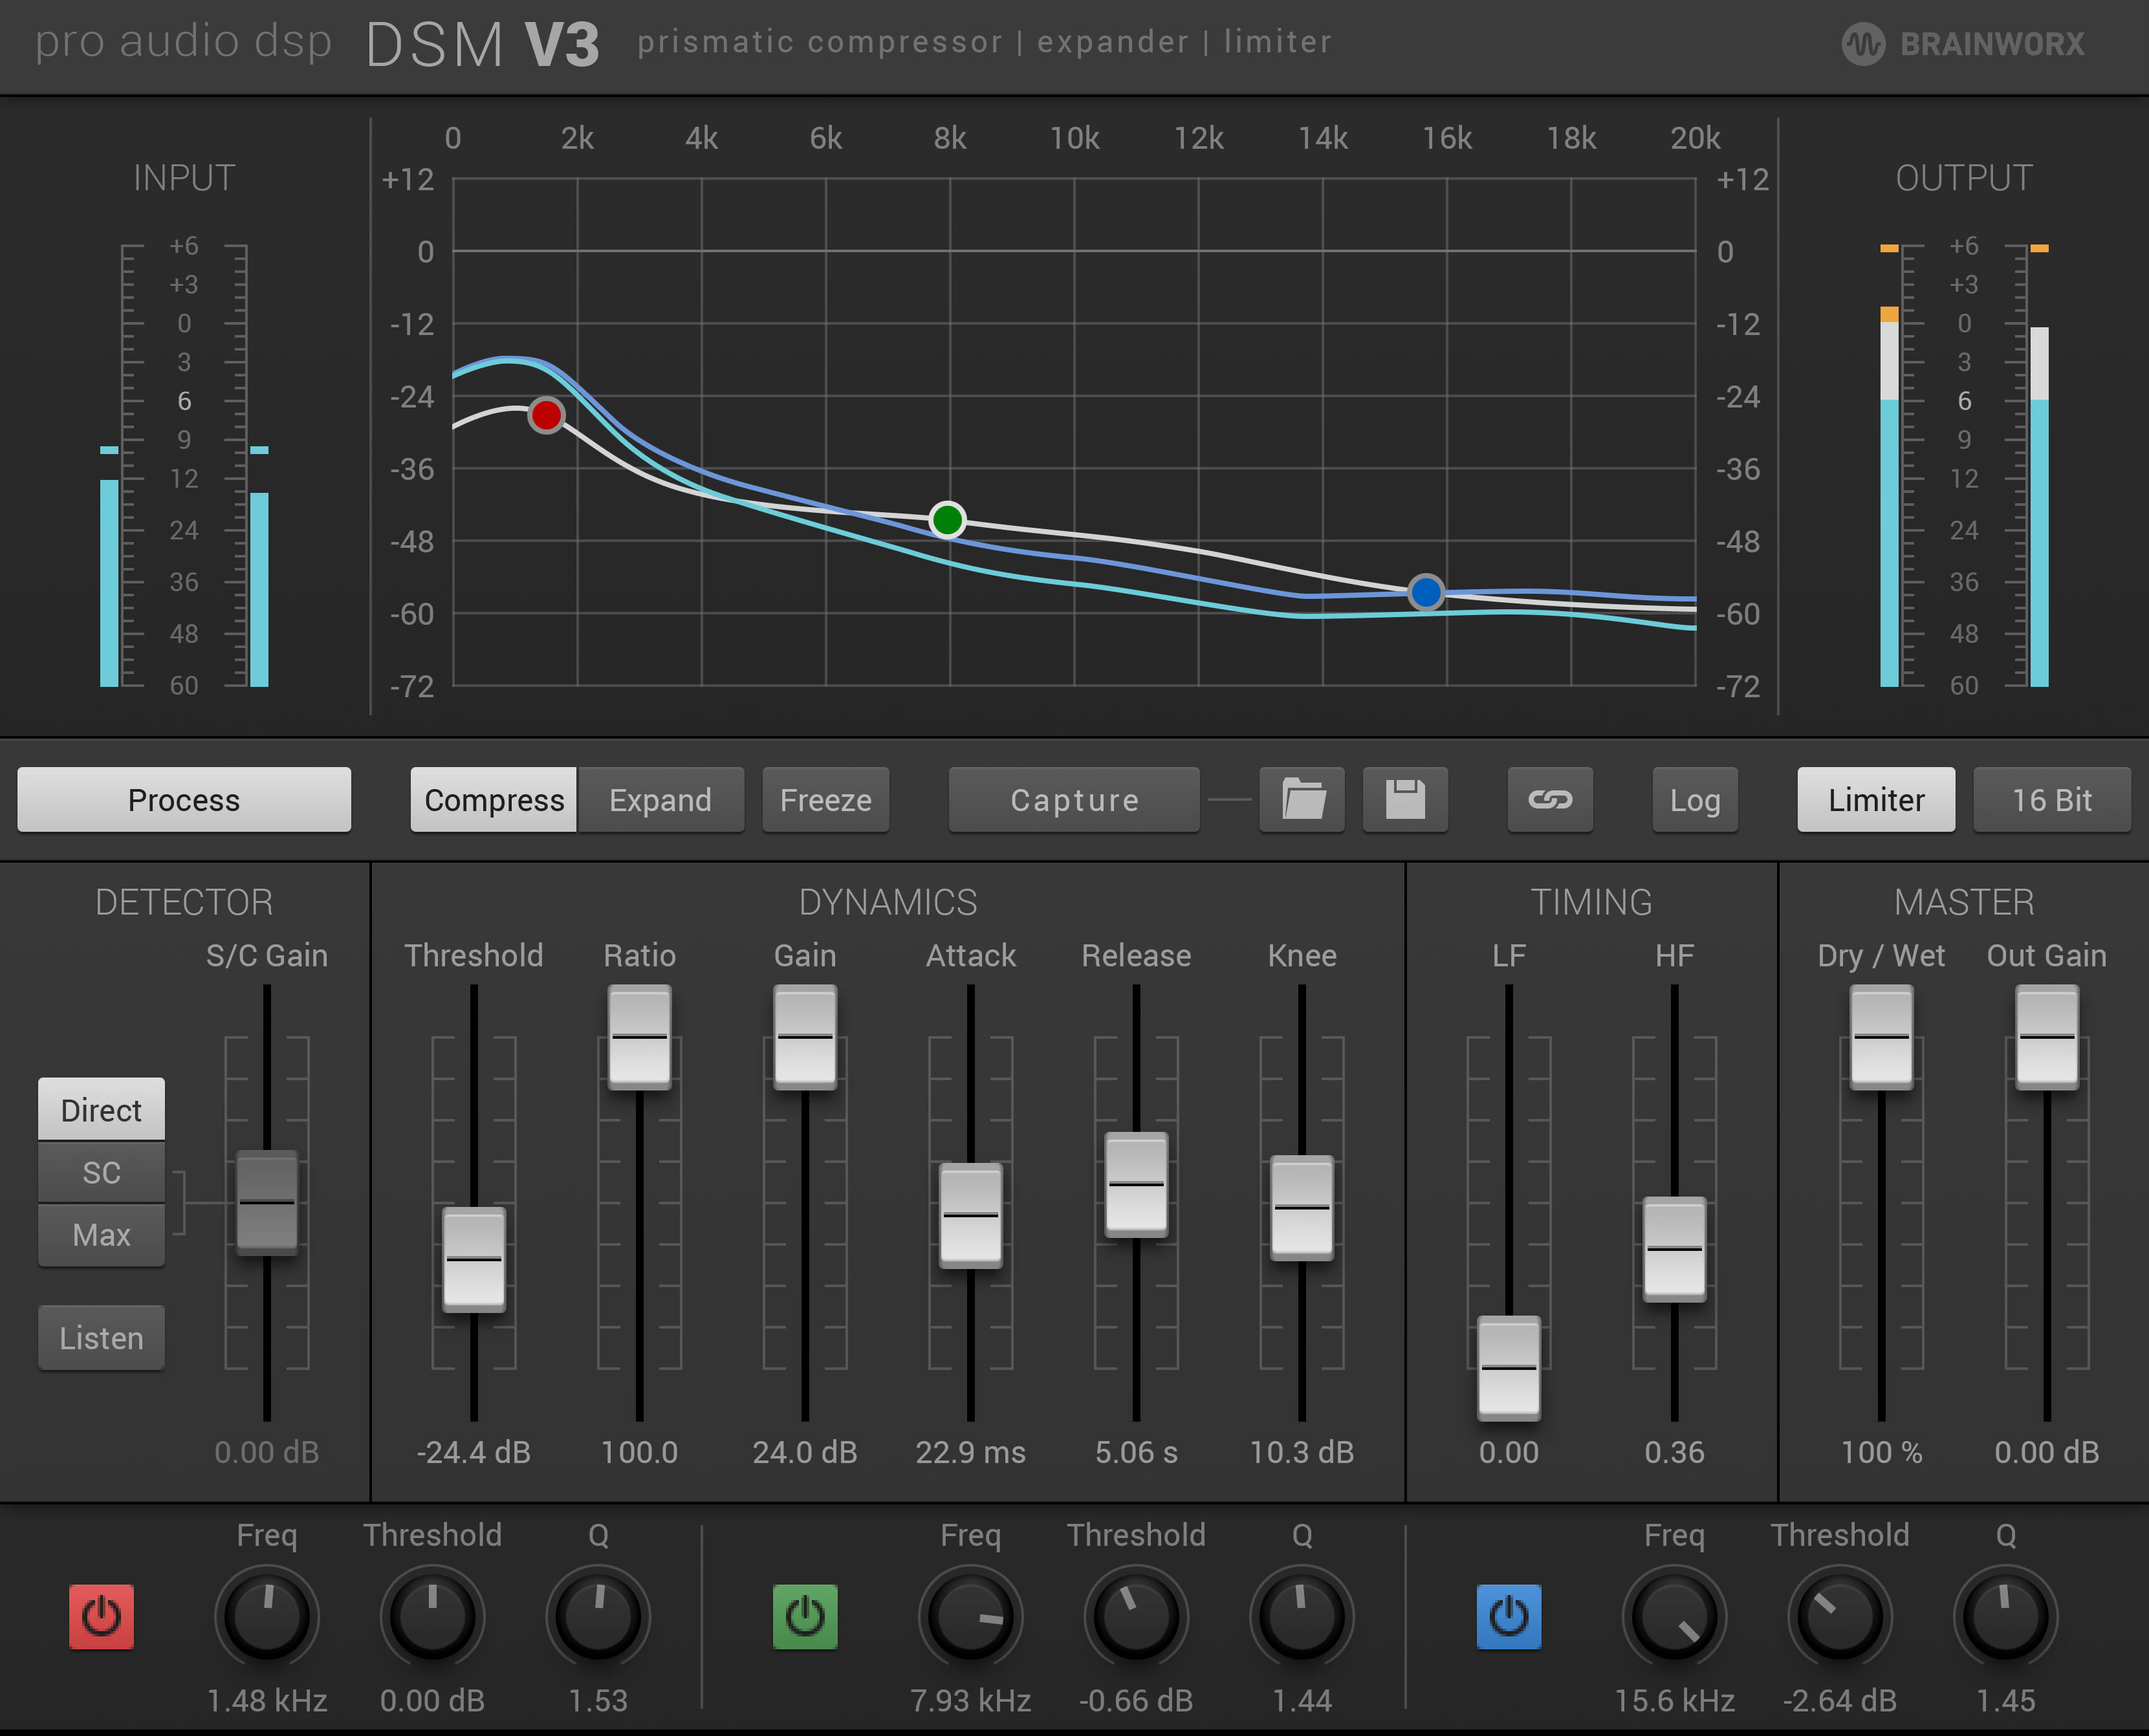Click the blue band Q knob
The image size is (2149, 1736).
tap(2006, 1616)
